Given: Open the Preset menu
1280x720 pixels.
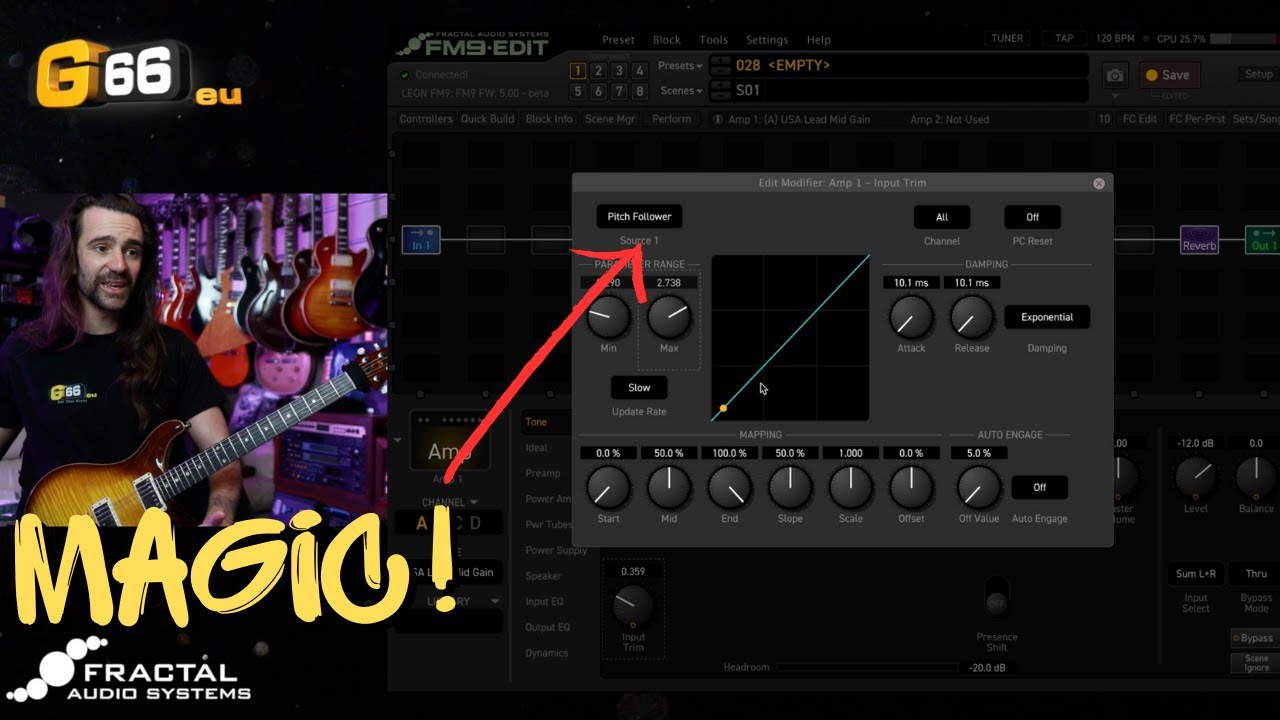Looking at the screenshot, I should point(618,40).
